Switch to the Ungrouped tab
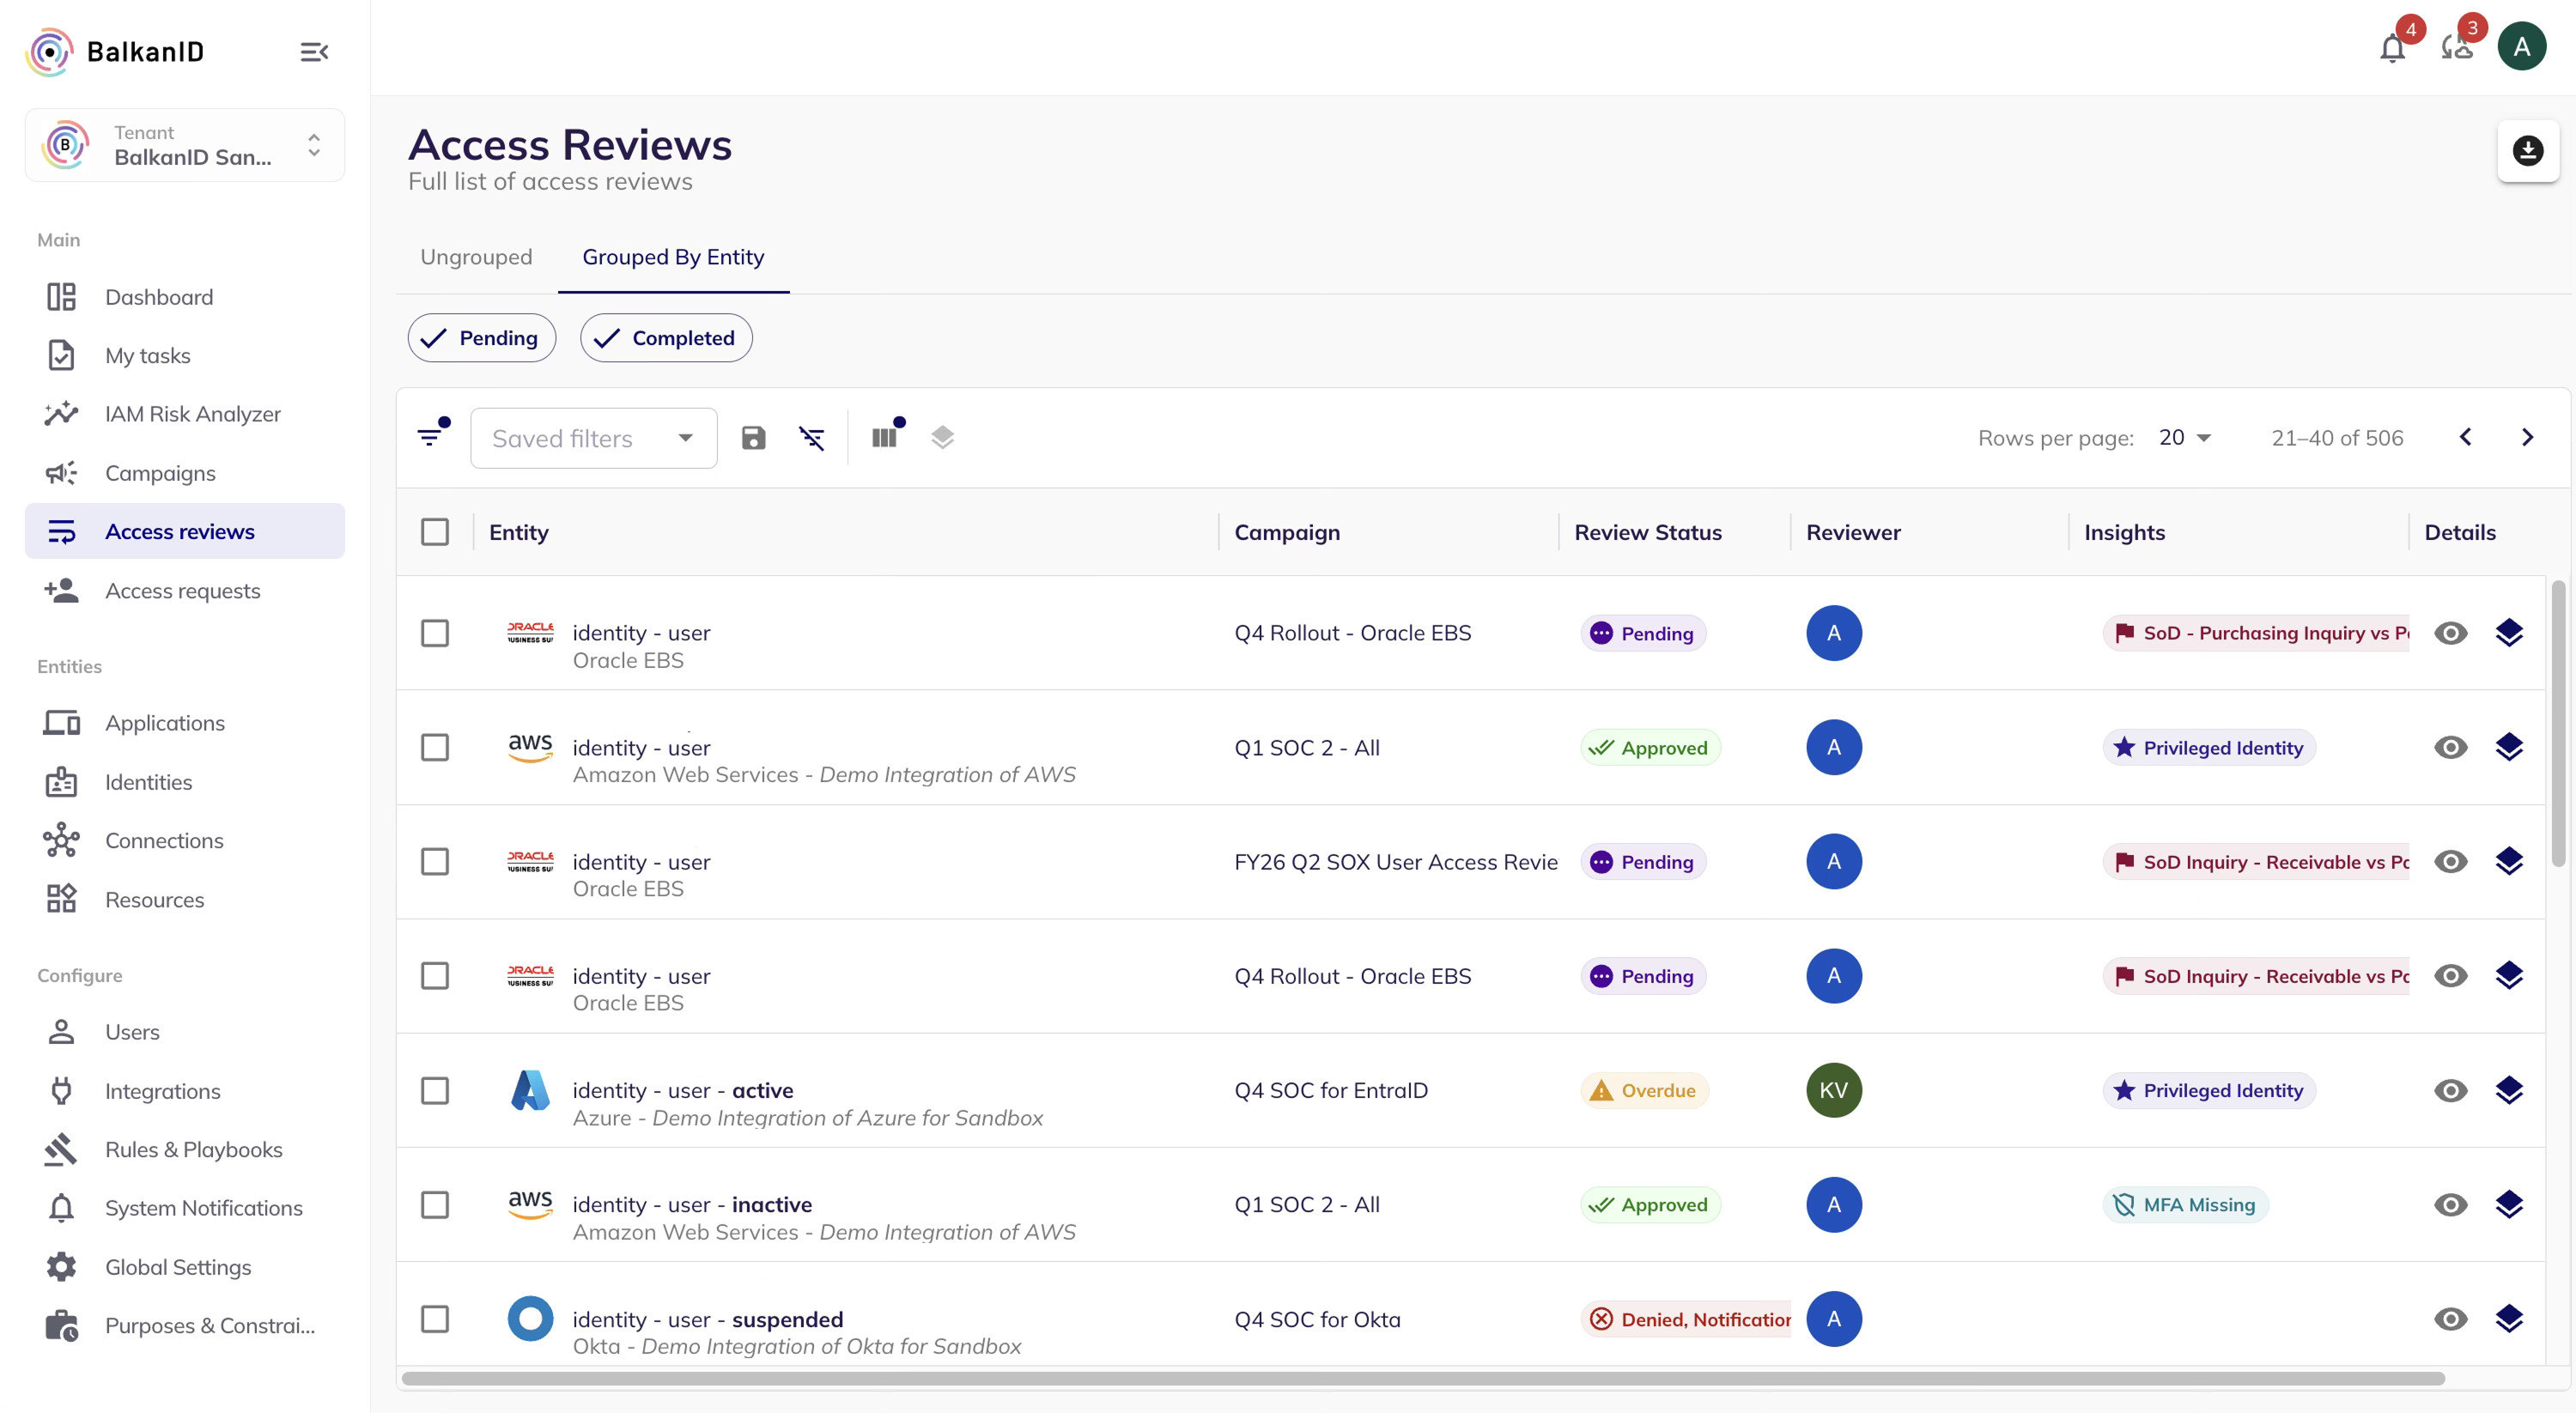 click(476, 257)
